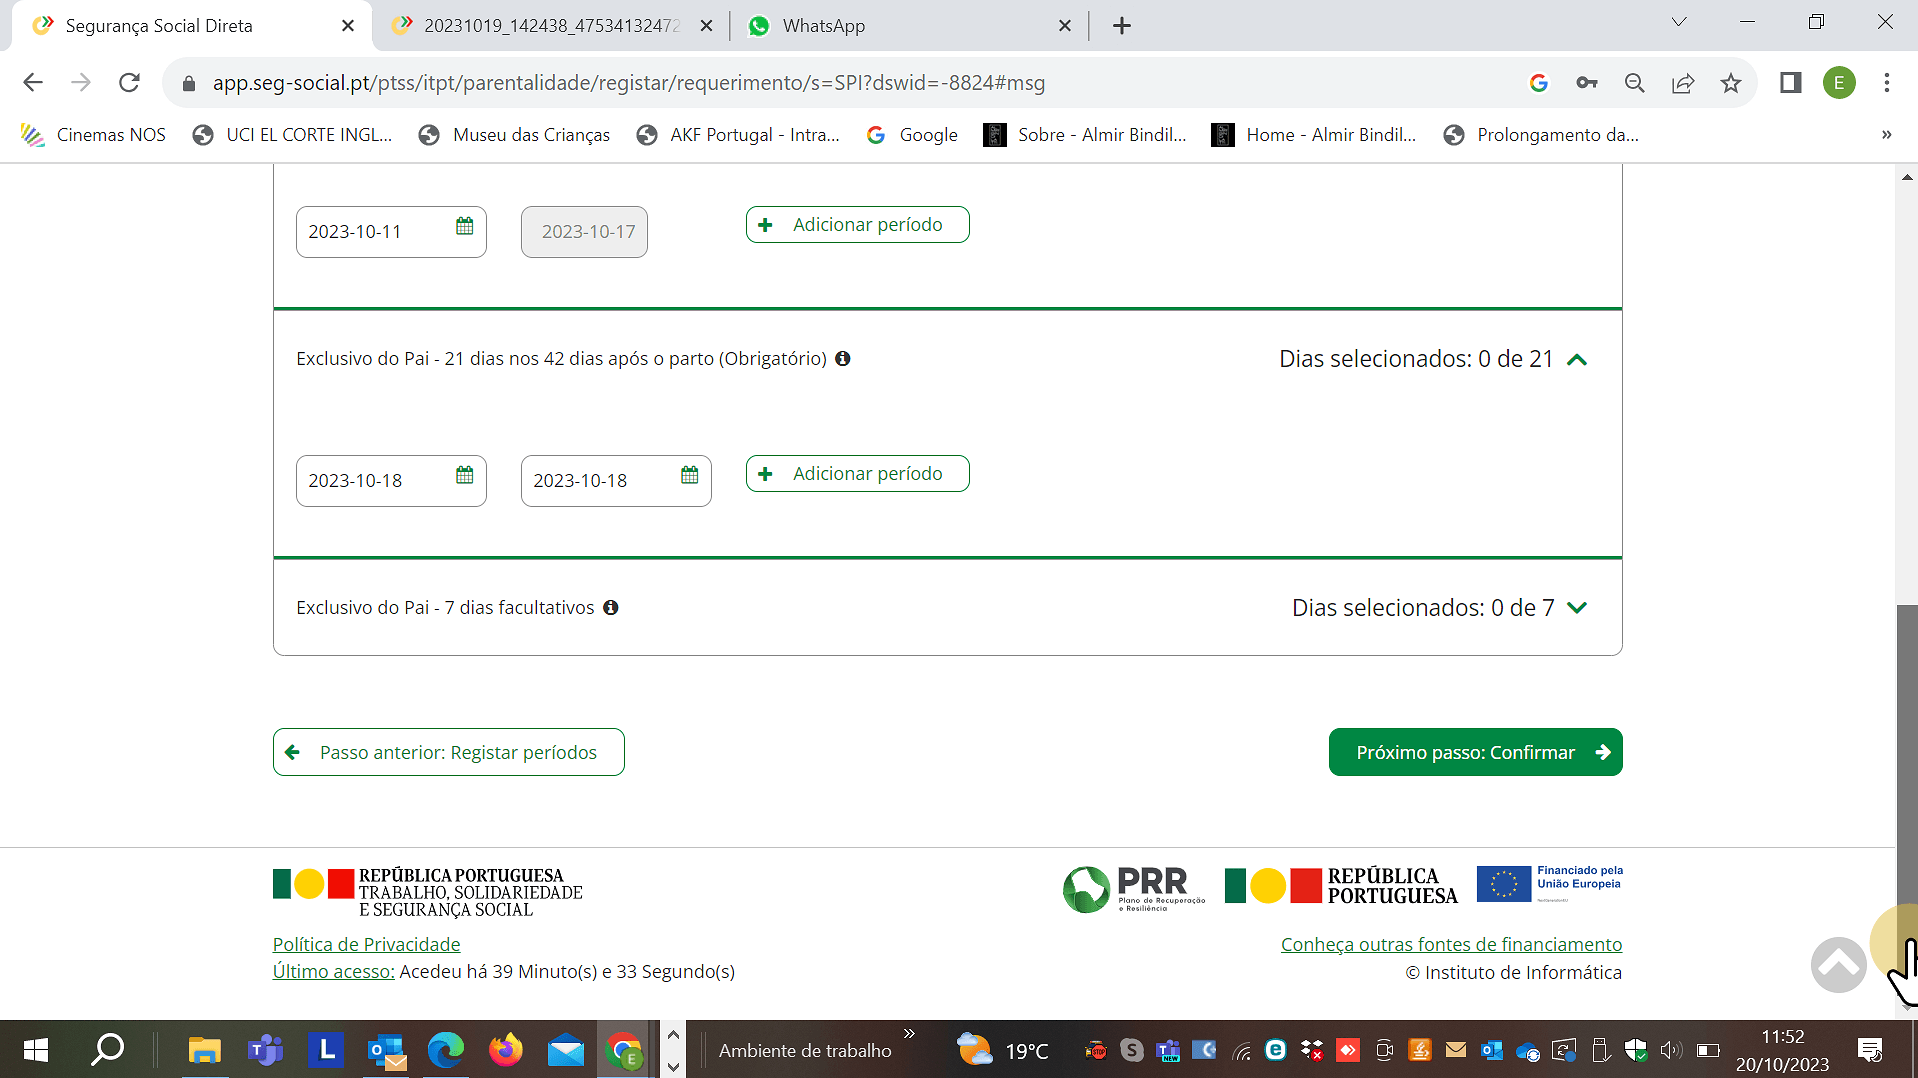
Task: Go back via Passo anterior: Registar períodos
Action: click(448, 752)
